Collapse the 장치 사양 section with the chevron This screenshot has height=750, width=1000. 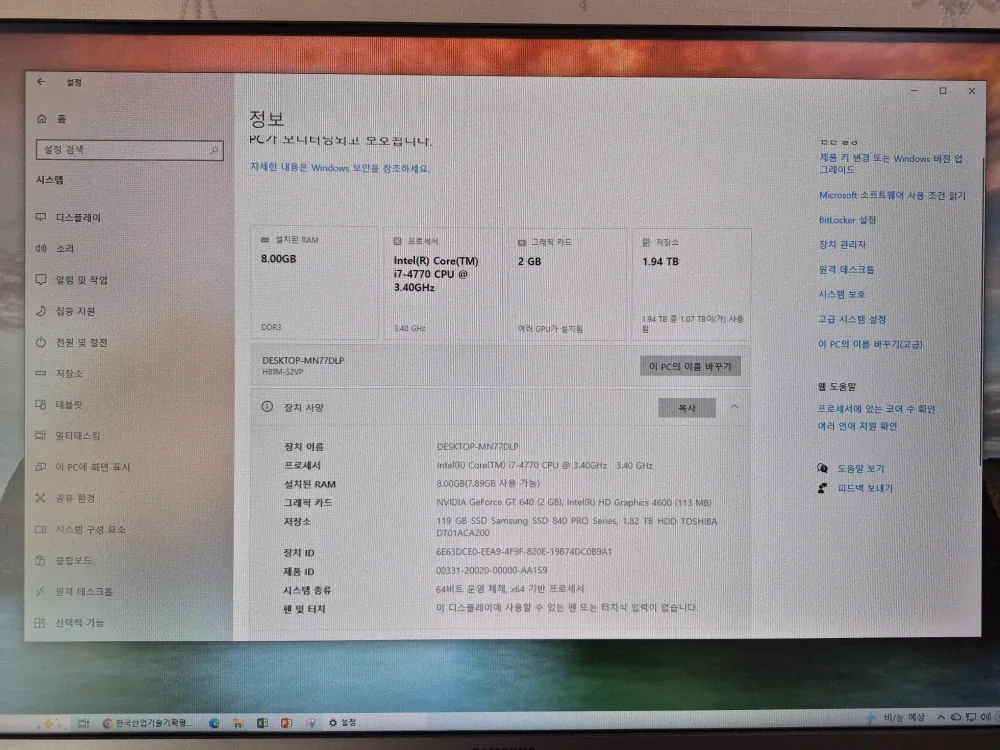[735, 407]
